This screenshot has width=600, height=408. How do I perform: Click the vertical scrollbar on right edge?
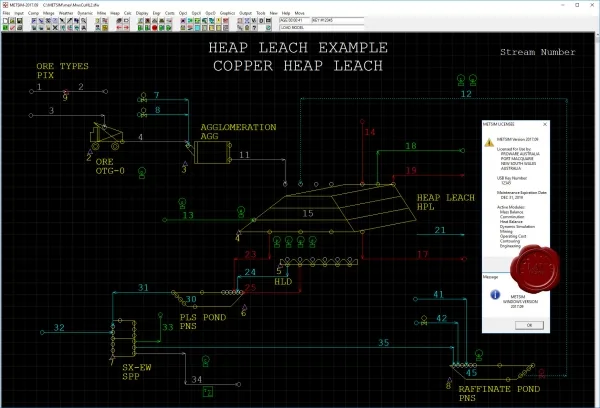[597, 218]
